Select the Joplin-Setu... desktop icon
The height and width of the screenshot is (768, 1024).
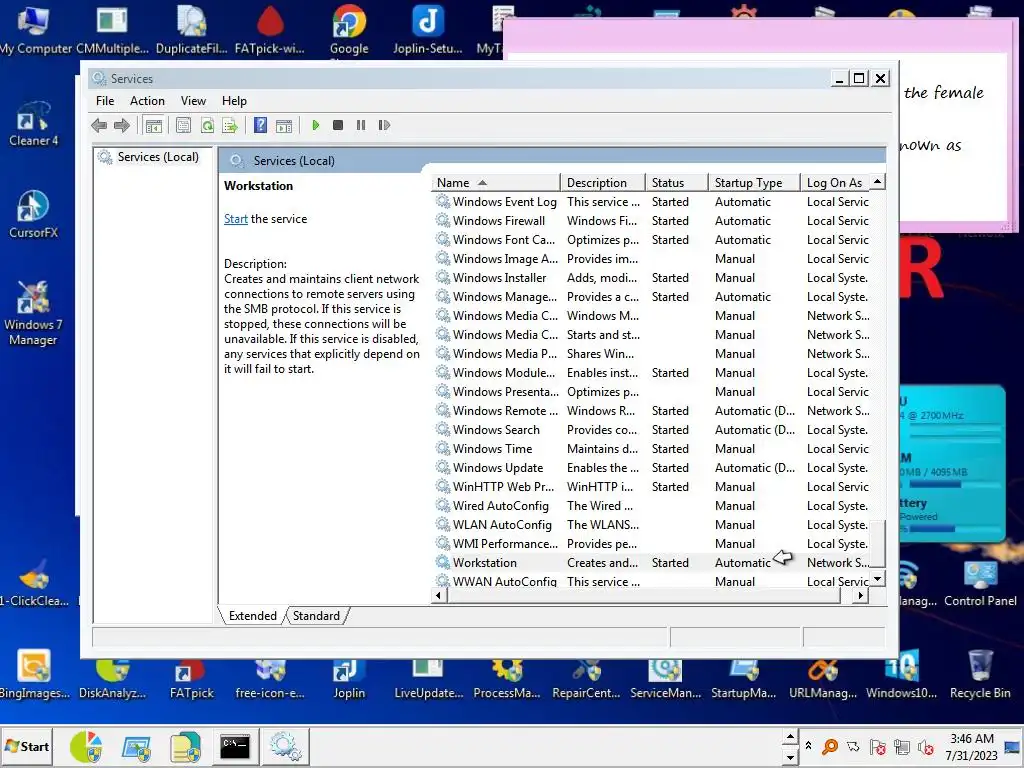tap(428, 29)
